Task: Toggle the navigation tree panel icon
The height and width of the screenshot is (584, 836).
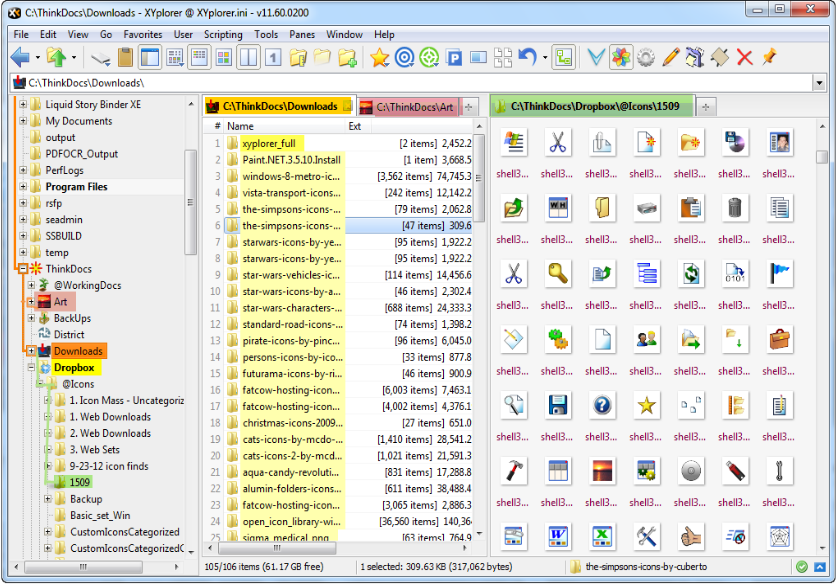Action: point(150,57)
